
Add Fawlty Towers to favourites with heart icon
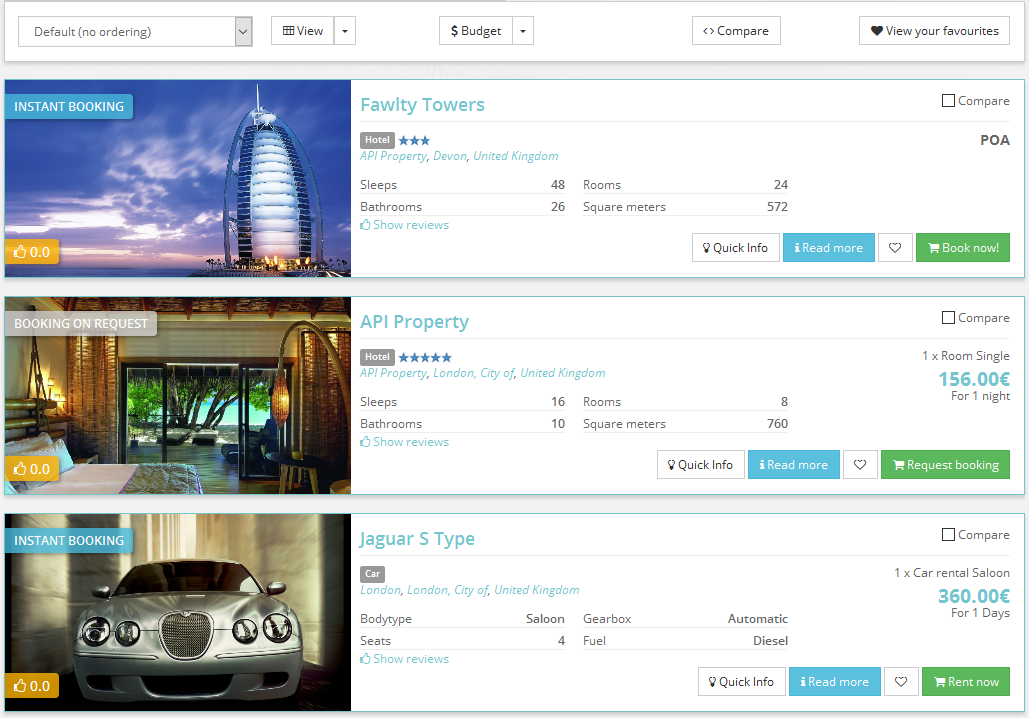click(x=895, y=248)
